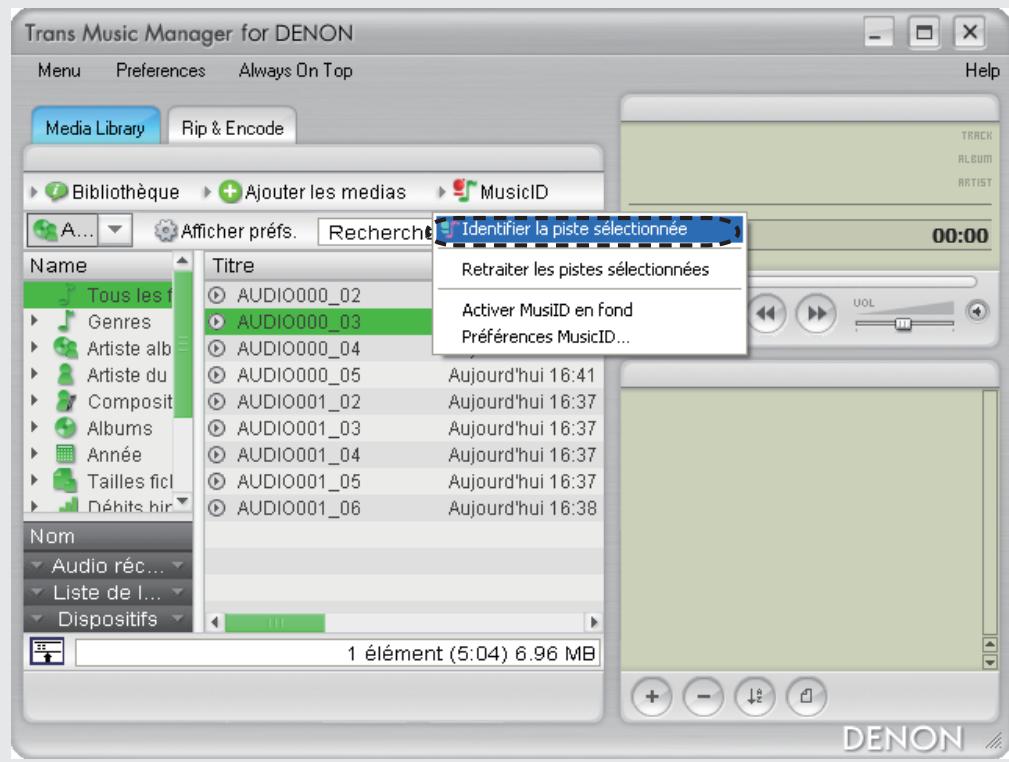Select Retraiter les pistes sélectionnées
Viewport: 1009px width, 762px height.
pyautogui.click(x=585, y=269)
